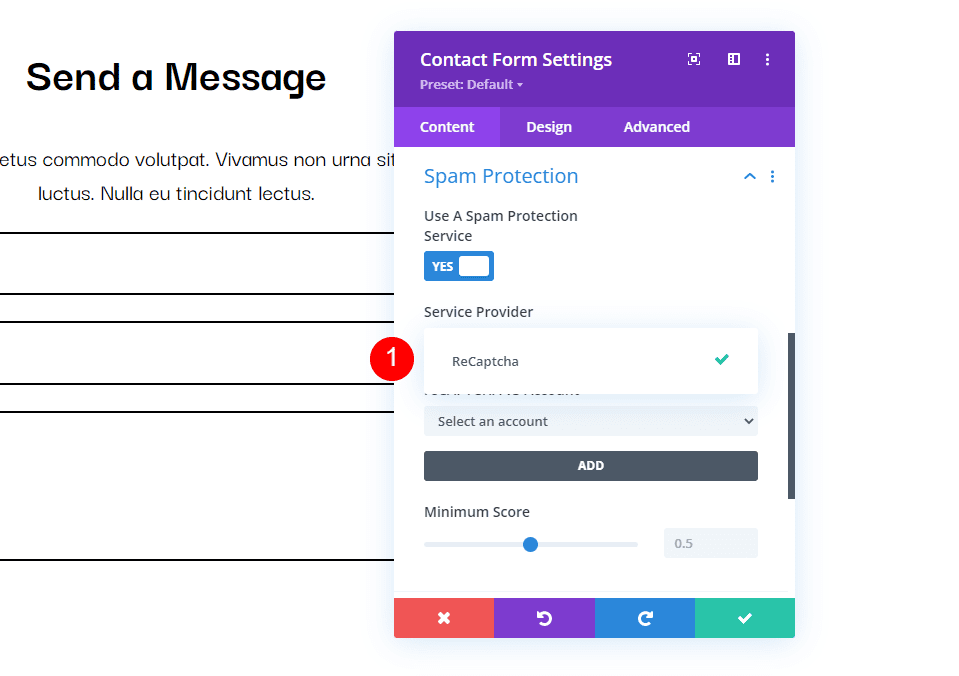Click the red step 1 marker
Screen dimensions: 959x676
392,359
